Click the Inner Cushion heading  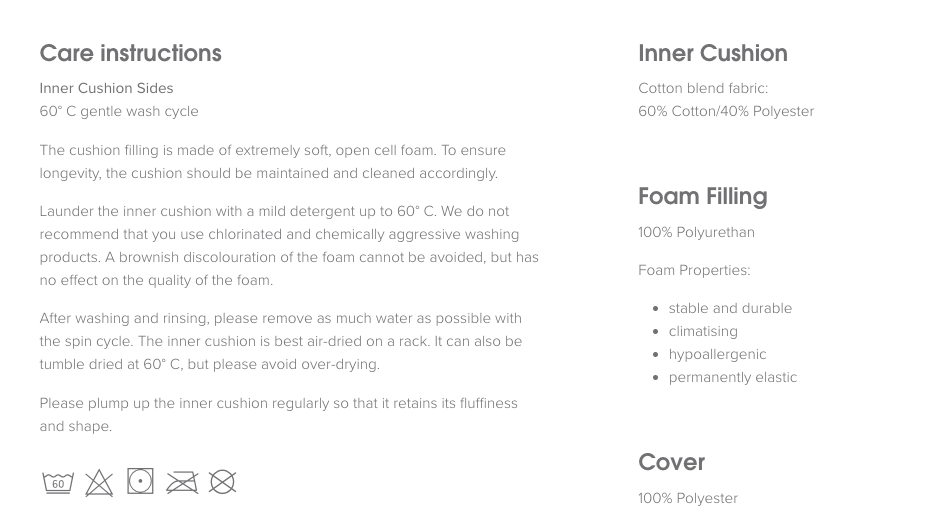713,53
